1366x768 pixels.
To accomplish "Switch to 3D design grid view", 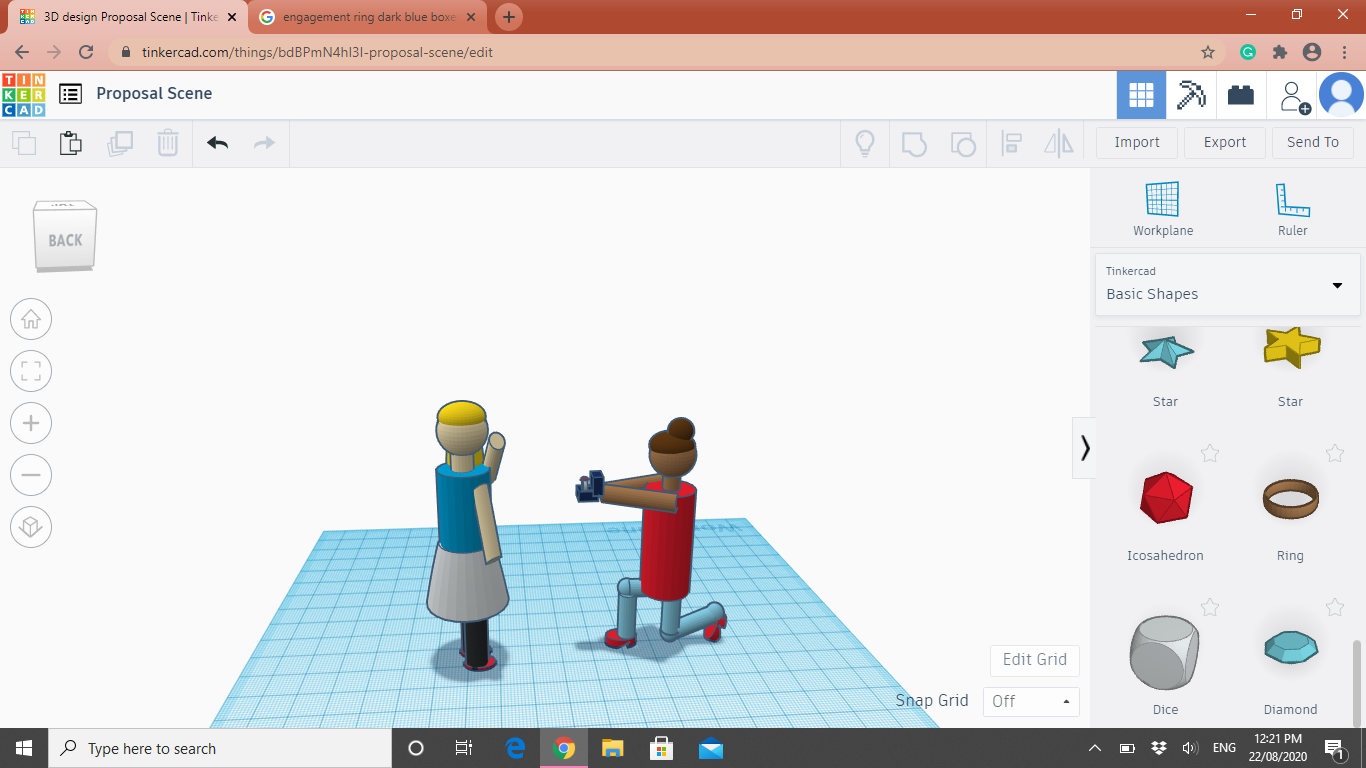I will pos(1141,95).
